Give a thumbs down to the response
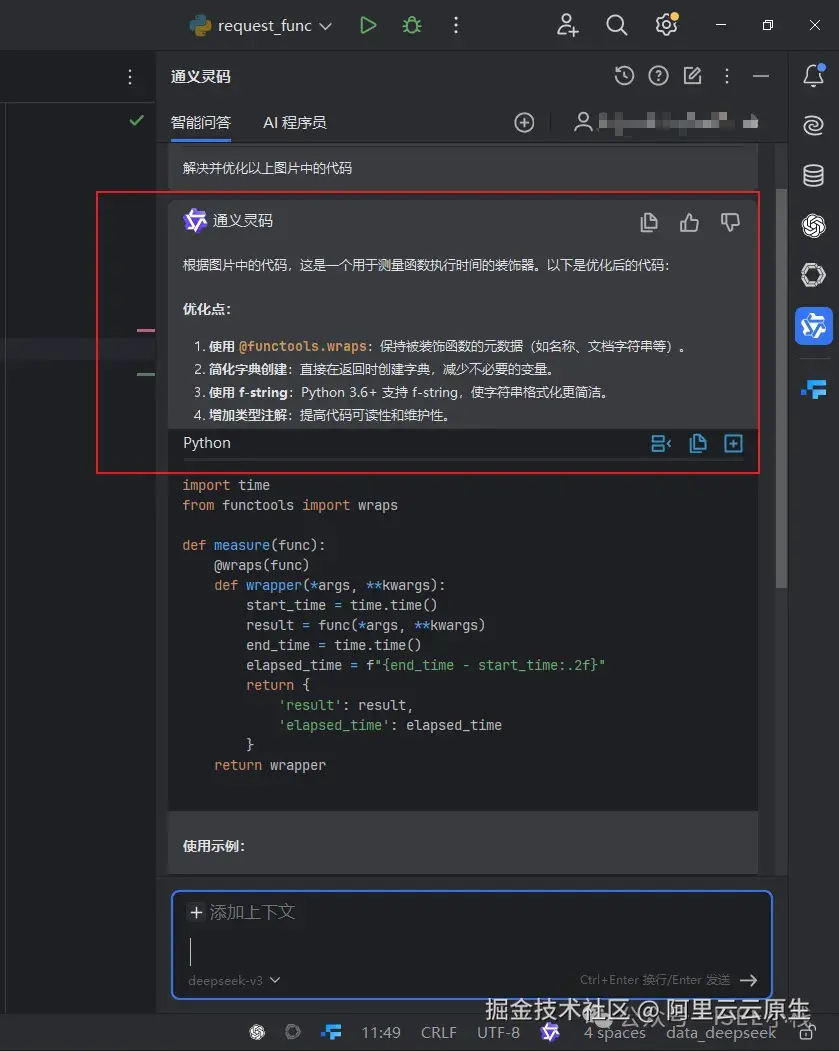 point(730,222)
